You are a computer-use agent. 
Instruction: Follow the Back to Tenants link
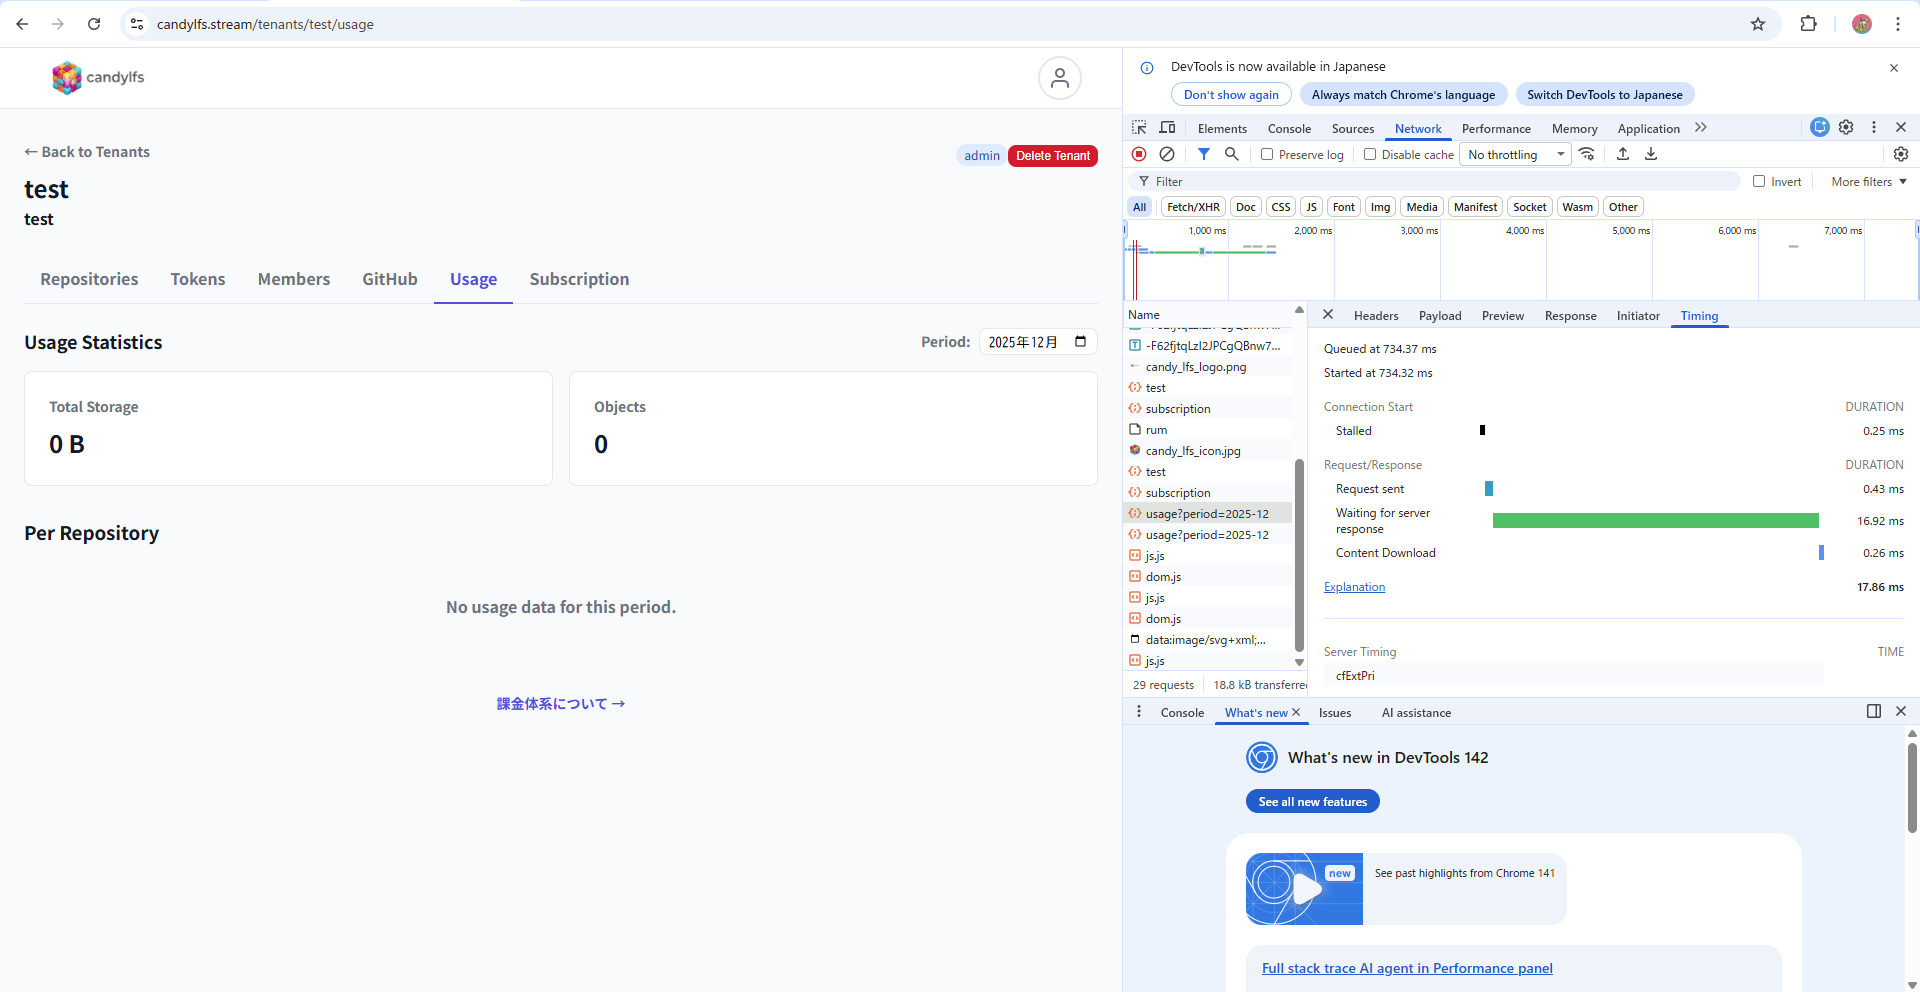(x=87, y=152)
